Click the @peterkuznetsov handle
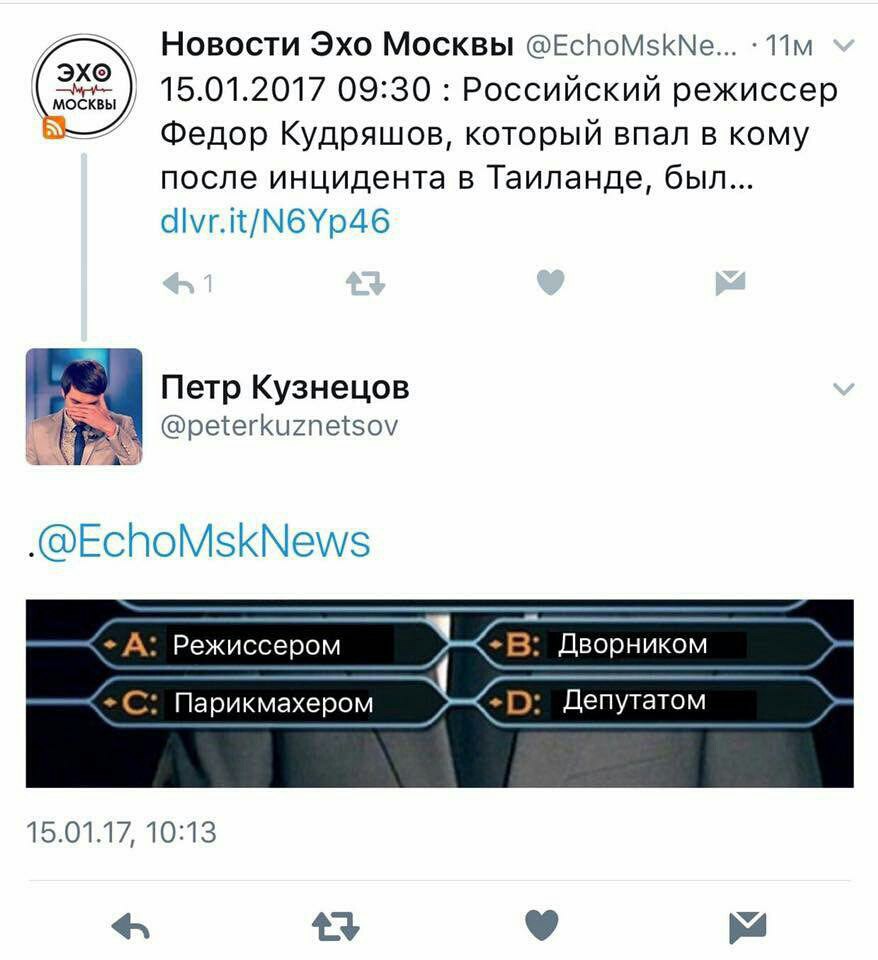The image size is (878, 960). [279, 426]
